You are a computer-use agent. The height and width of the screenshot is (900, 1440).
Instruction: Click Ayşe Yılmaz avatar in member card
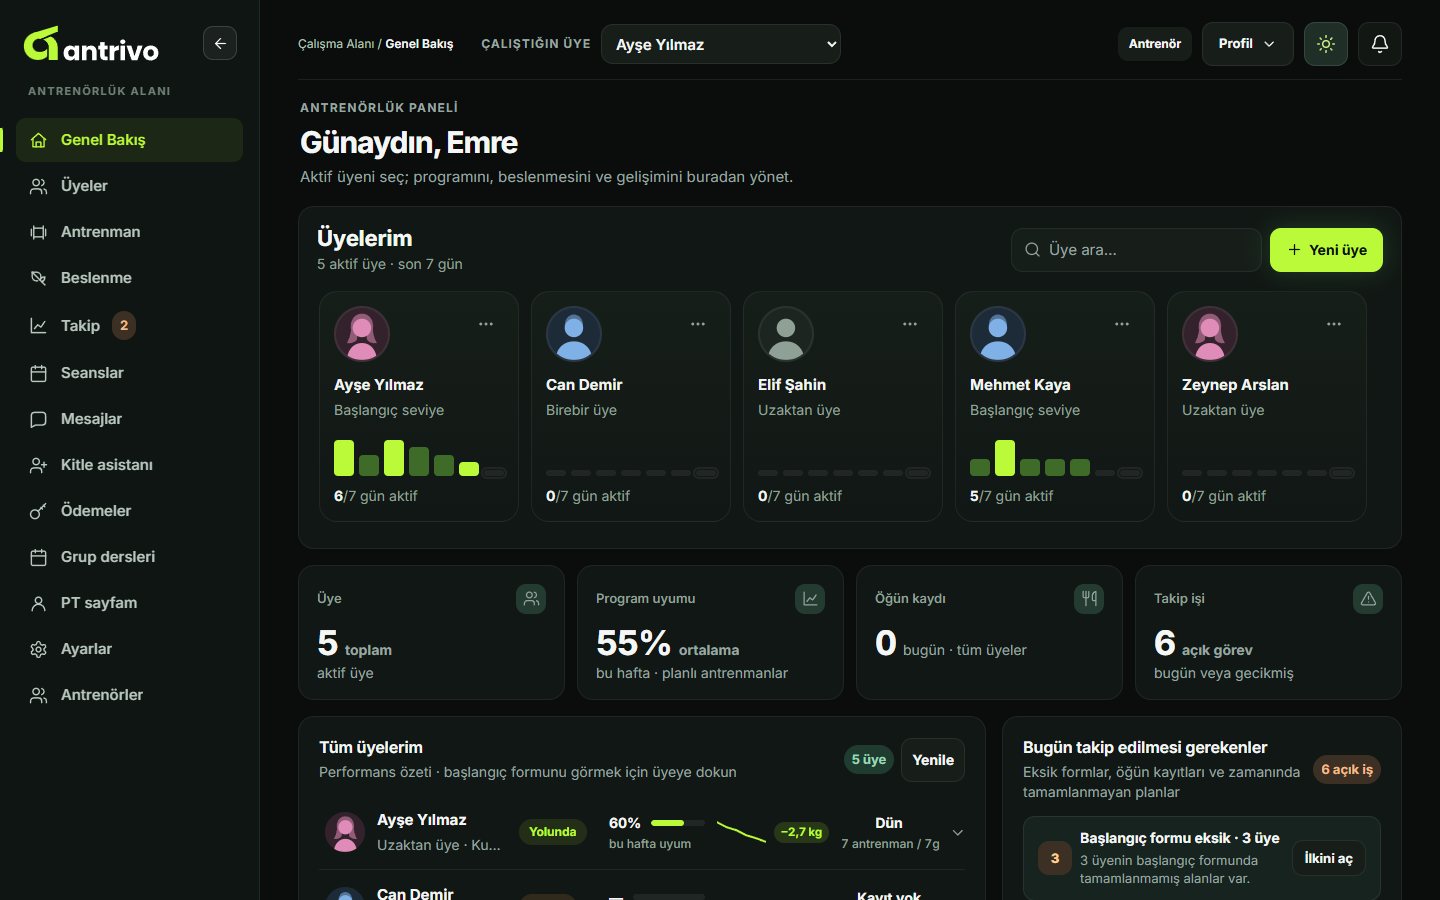pos(362,334)
